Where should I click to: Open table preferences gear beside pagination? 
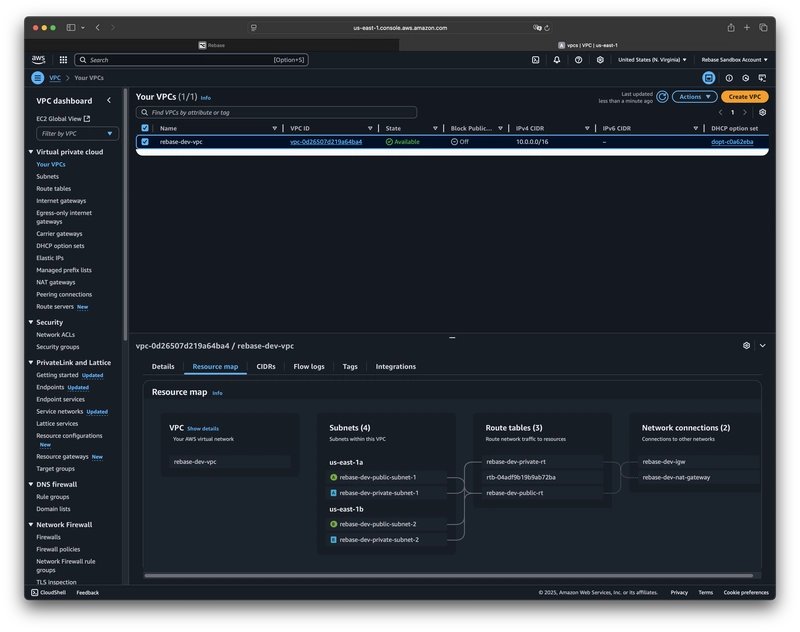[762, 112]
